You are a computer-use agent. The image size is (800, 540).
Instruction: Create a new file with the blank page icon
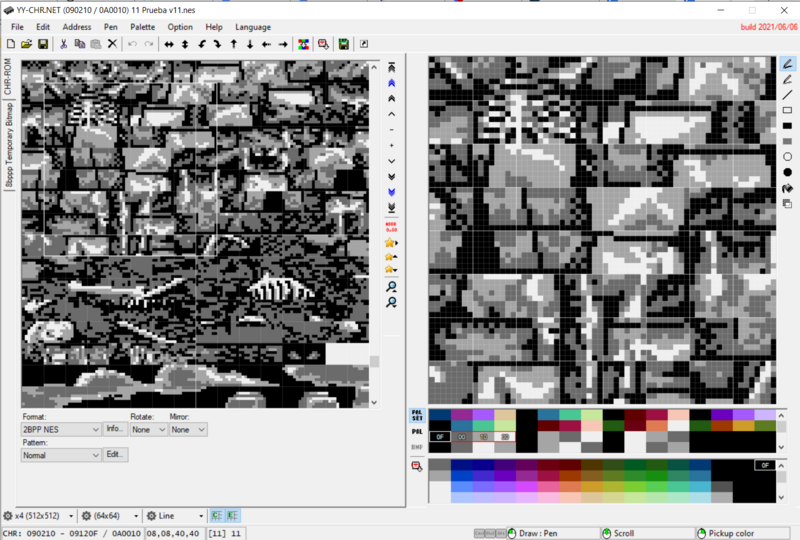11,44
